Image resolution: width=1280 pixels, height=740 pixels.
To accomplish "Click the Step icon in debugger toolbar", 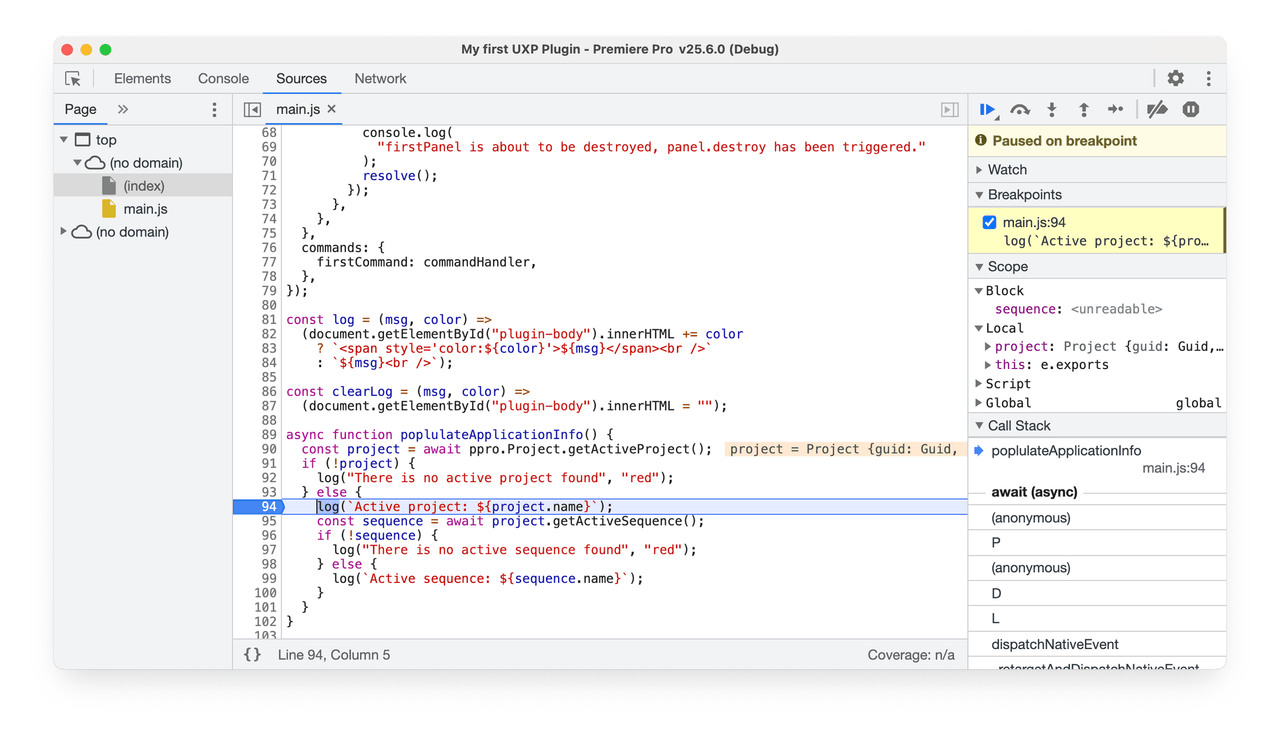I will coord(1116,109).
